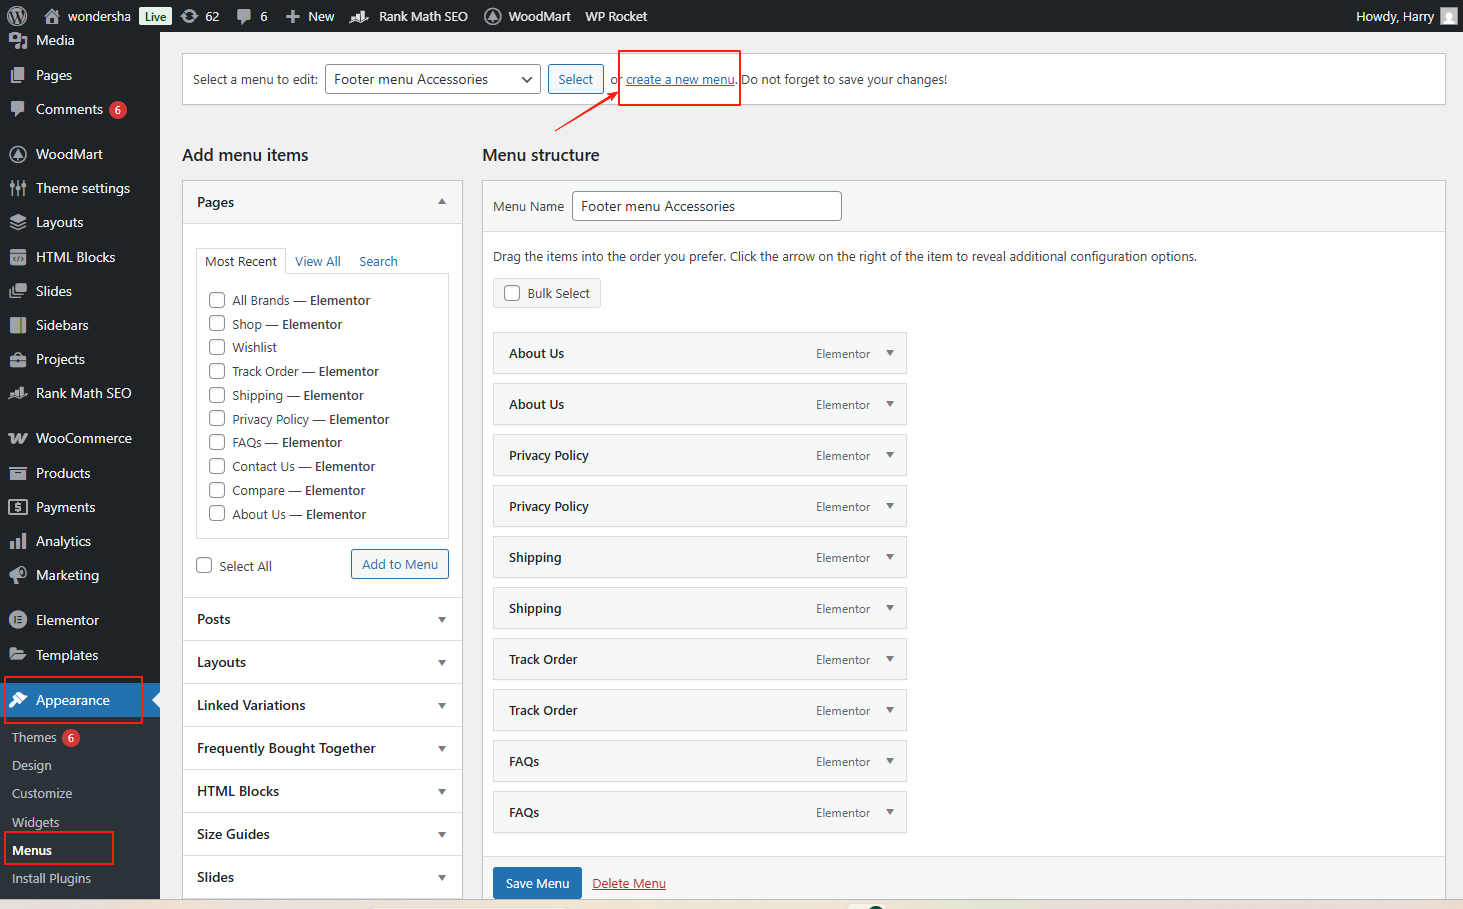Check the Wishlist page checkbox
This screenshot has width=1463, height=909.
217,347
